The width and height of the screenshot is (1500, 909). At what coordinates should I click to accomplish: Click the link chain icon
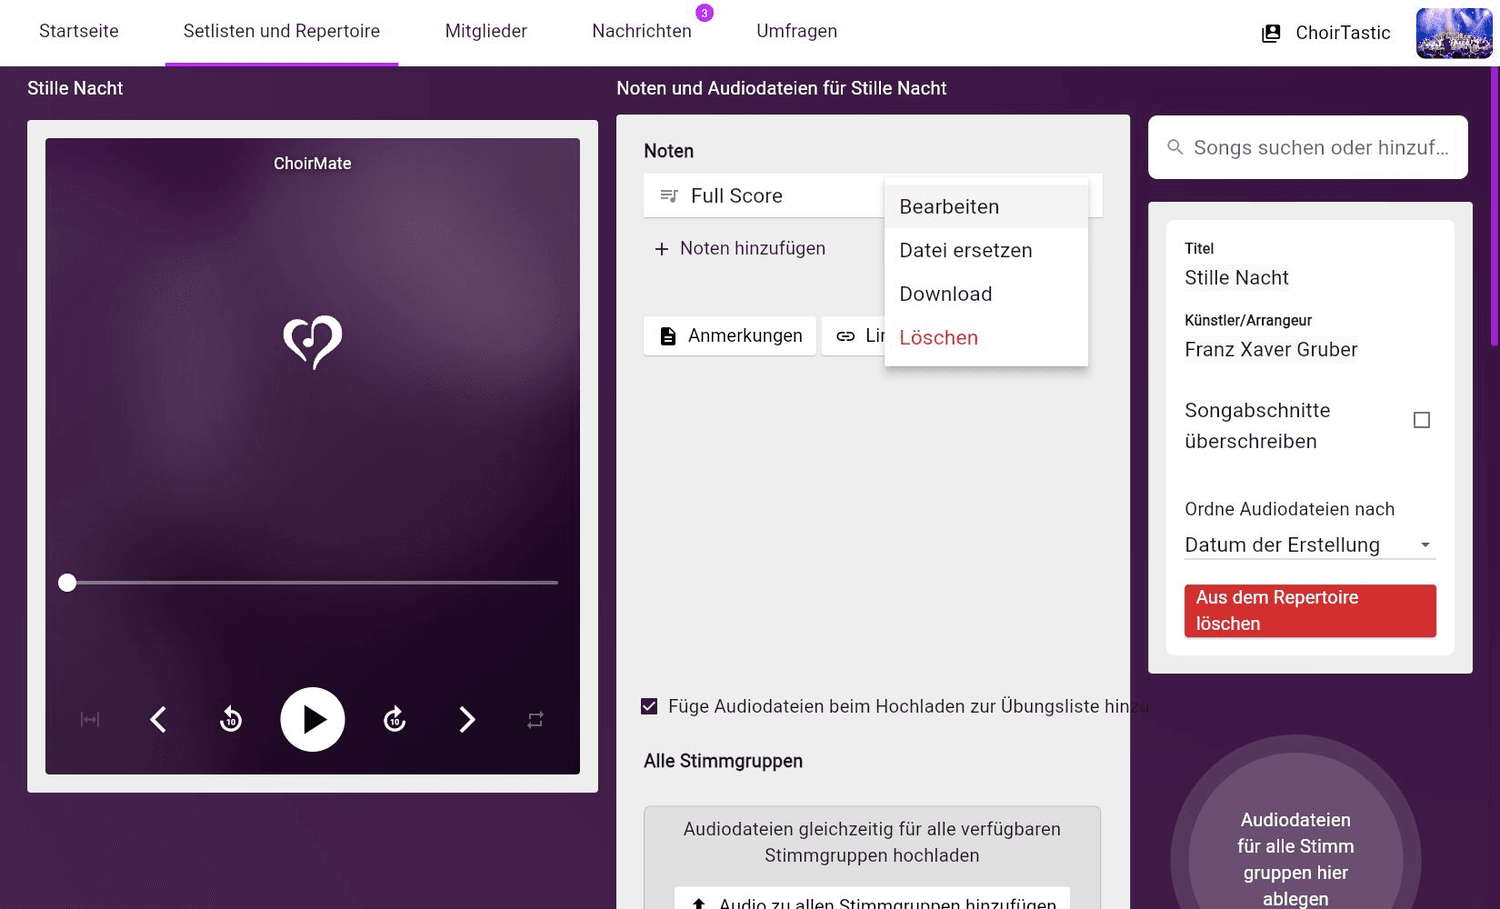pyautogui.click(x=846, y=336)
